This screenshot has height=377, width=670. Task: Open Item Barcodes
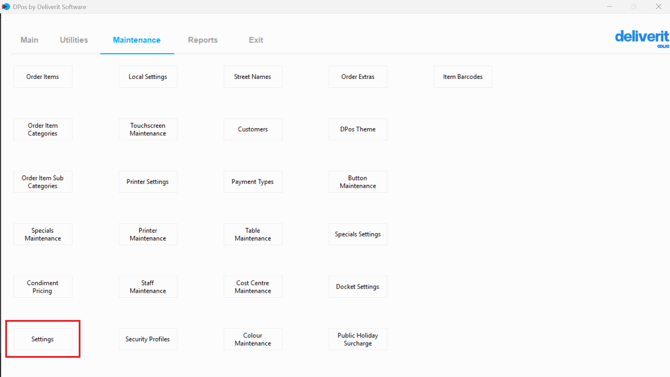coord(463,77)
